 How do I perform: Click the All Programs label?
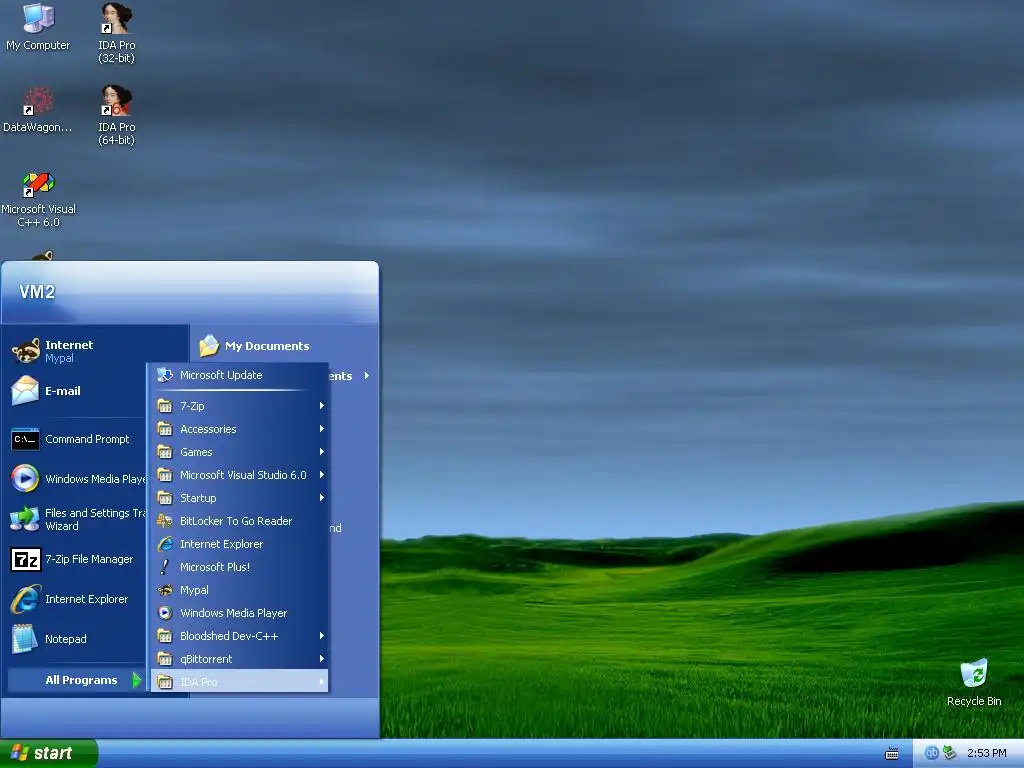(x=81, y=680)
